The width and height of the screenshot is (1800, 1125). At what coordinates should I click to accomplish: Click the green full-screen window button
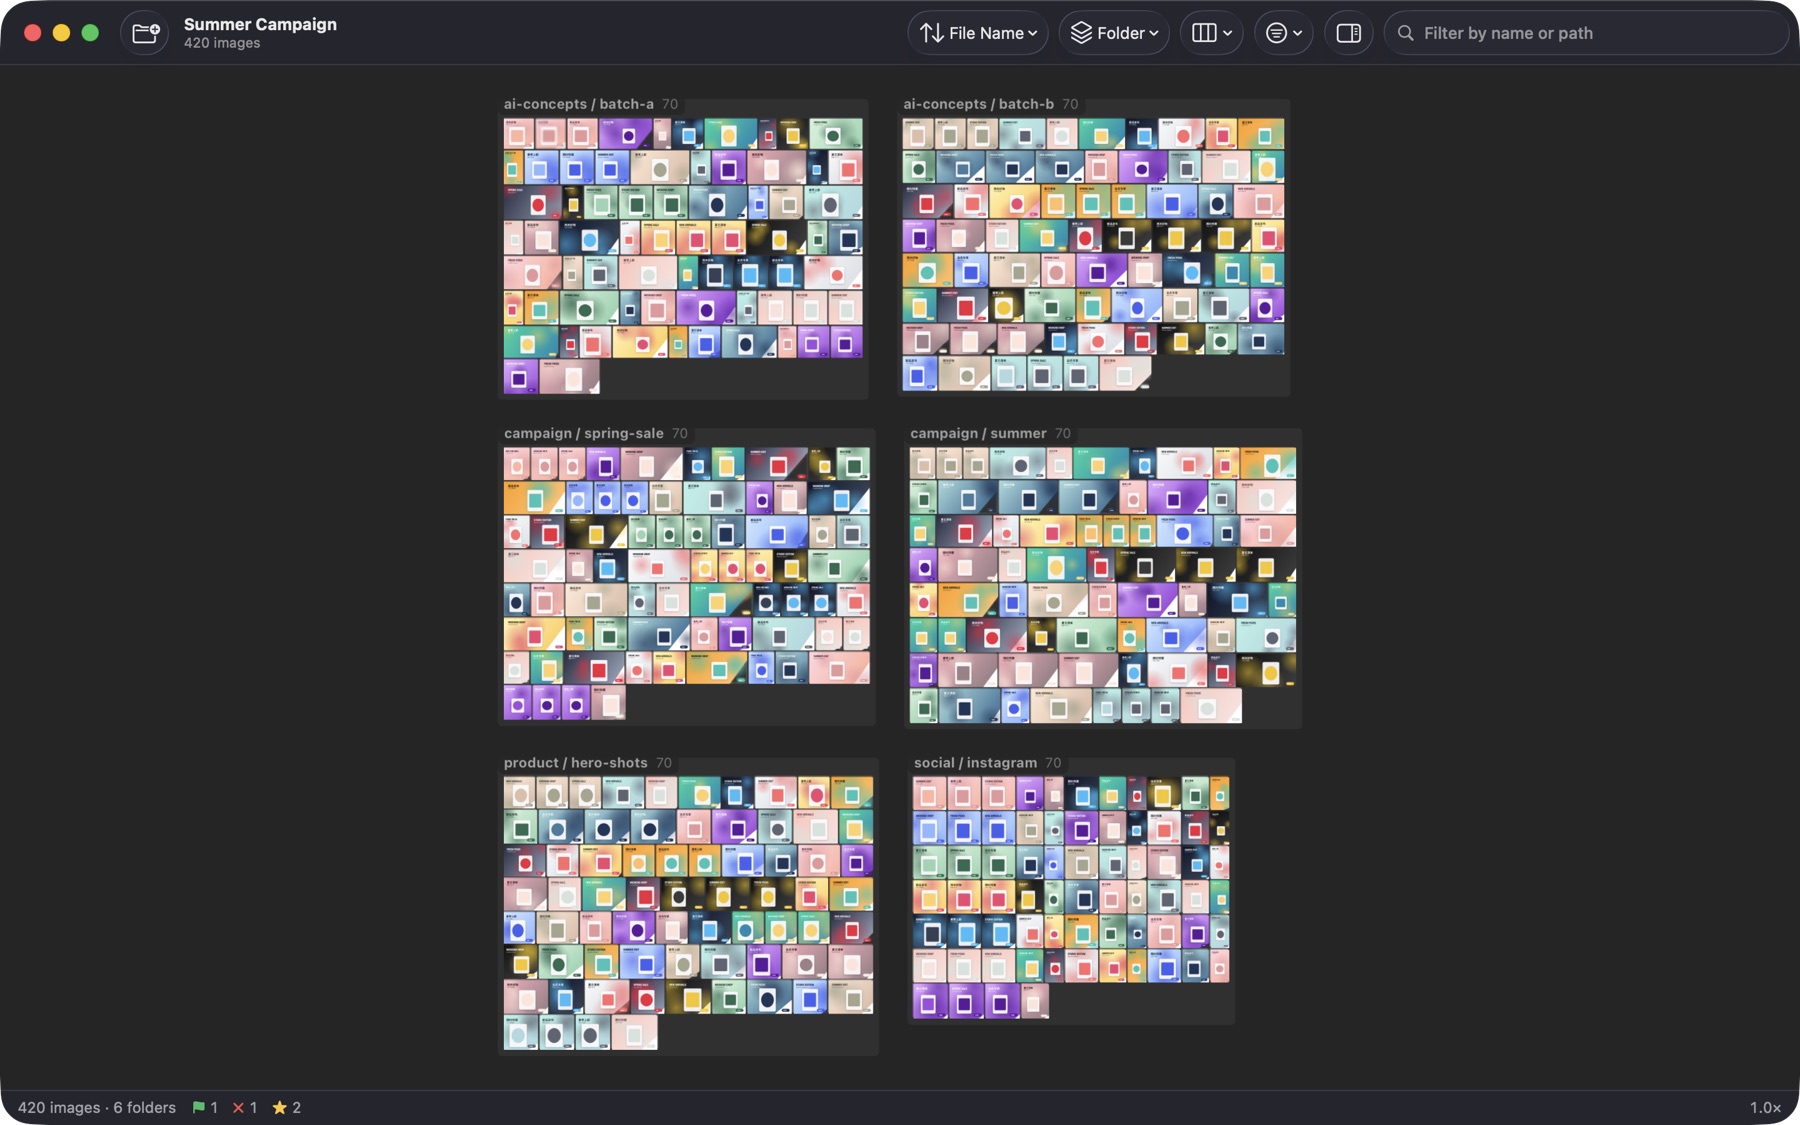[90, 33]
